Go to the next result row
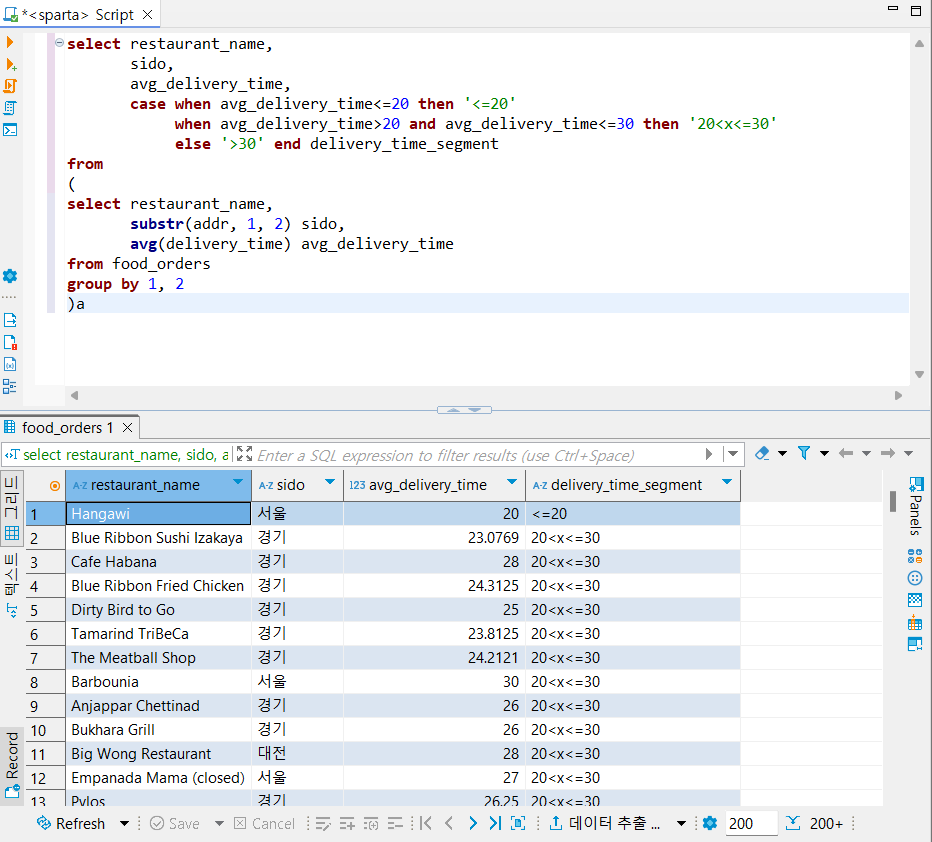This screenshot has height=842, width=932. click(473, 823)
